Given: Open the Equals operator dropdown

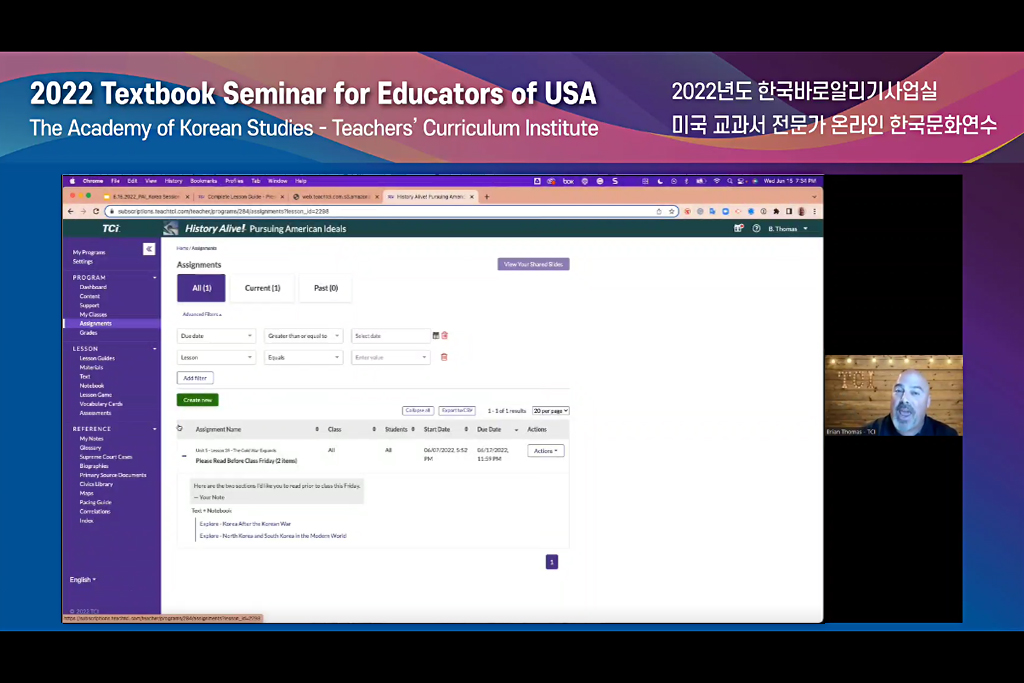Looking at the screenshot, I should click(x=303, y=357).
